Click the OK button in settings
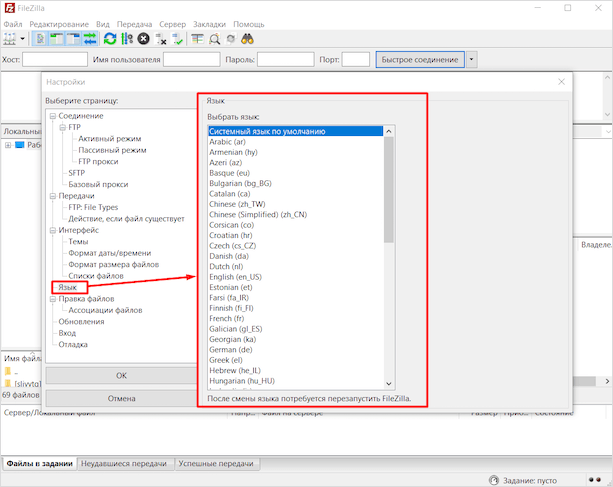613x487 pixels. (x=121, y=375)
